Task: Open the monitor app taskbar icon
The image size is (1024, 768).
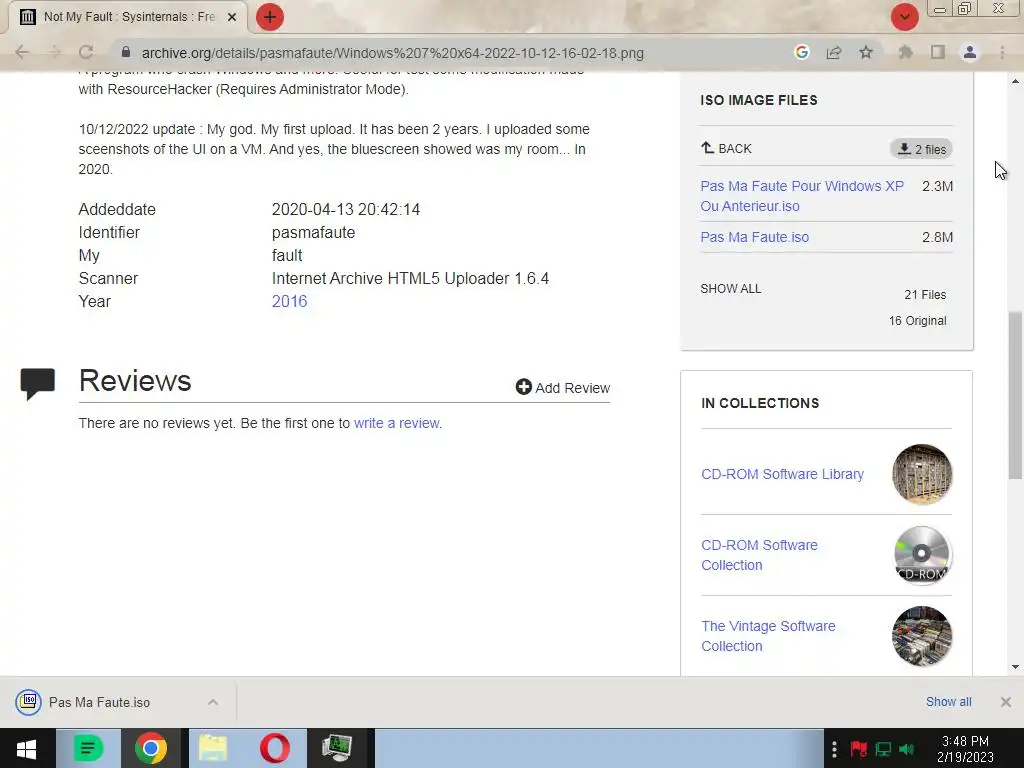Action: click(337, 748)
